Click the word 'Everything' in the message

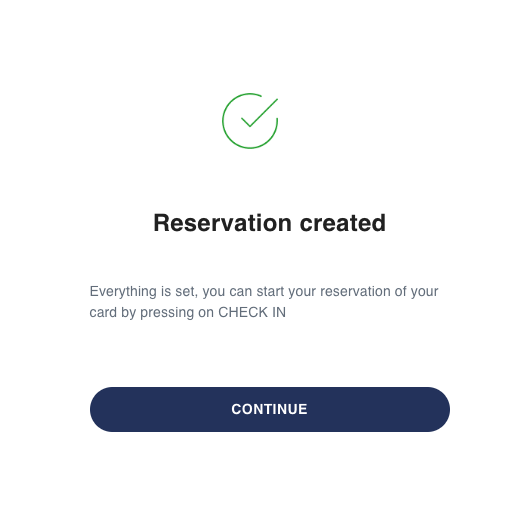tap(123, 292)
